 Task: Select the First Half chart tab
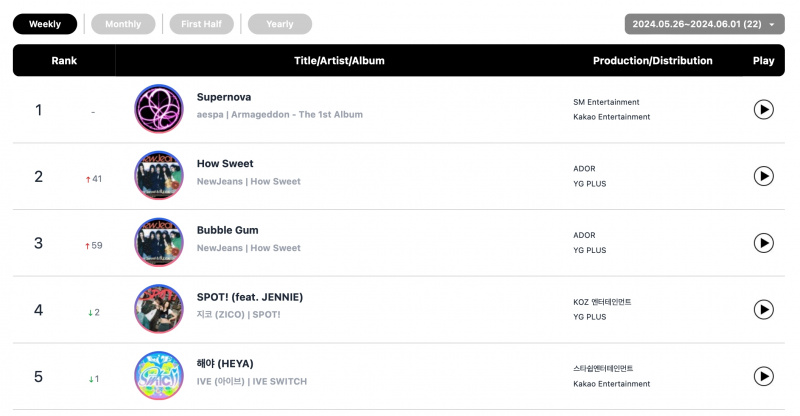coord(202,24)
